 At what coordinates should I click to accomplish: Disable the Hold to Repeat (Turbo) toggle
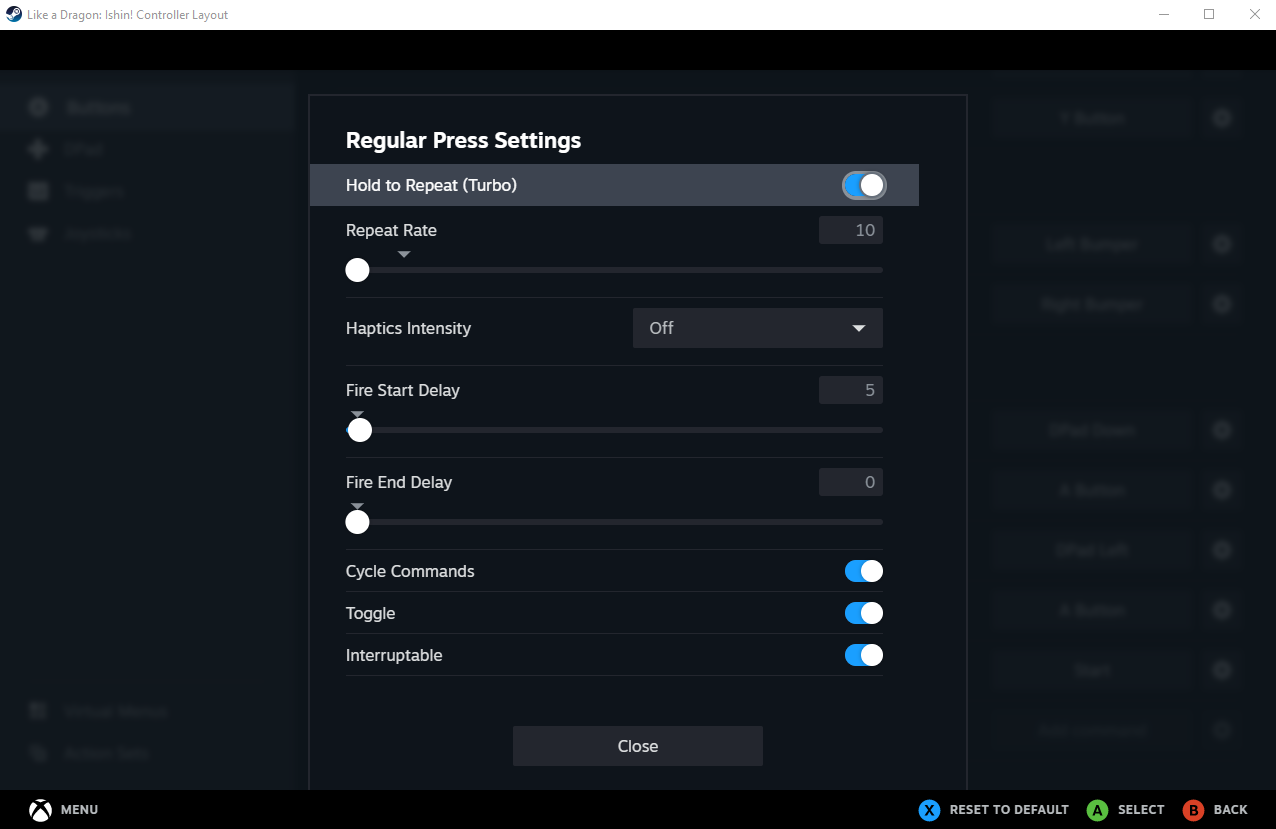pos(864,185)
